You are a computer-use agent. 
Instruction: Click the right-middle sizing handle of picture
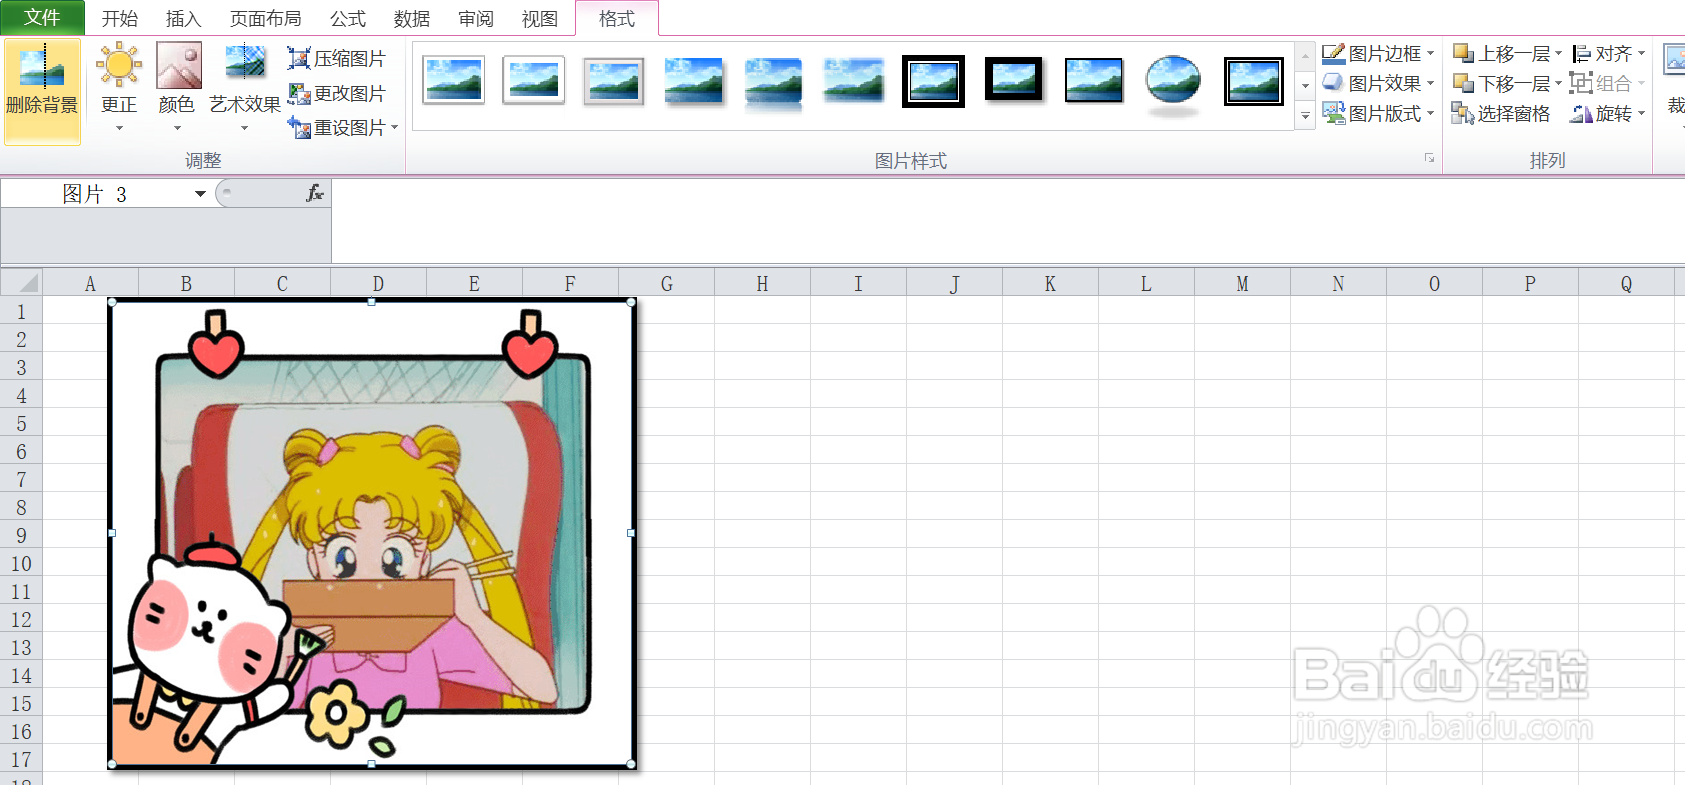tap(631, 533)
